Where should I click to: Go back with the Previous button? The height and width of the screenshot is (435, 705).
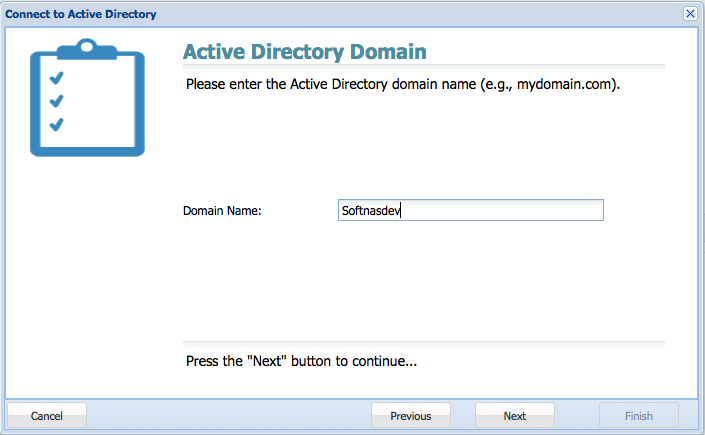(x=411, y=416)
